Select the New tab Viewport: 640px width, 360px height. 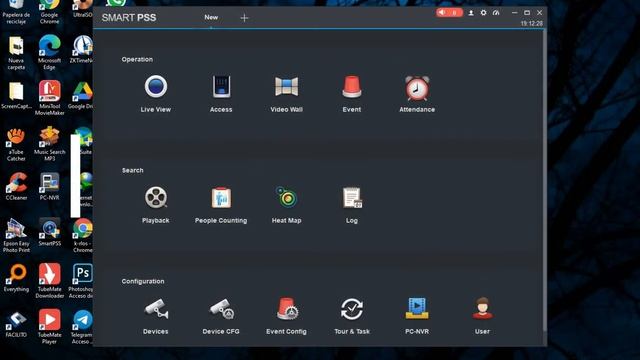point(211,17)
